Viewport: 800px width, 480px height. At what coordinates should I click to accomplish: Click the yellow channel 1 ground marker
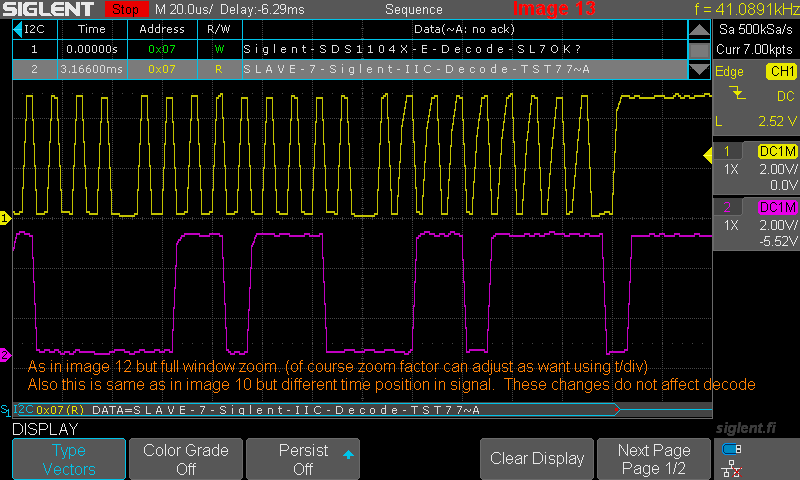click(x=5, y=218)
